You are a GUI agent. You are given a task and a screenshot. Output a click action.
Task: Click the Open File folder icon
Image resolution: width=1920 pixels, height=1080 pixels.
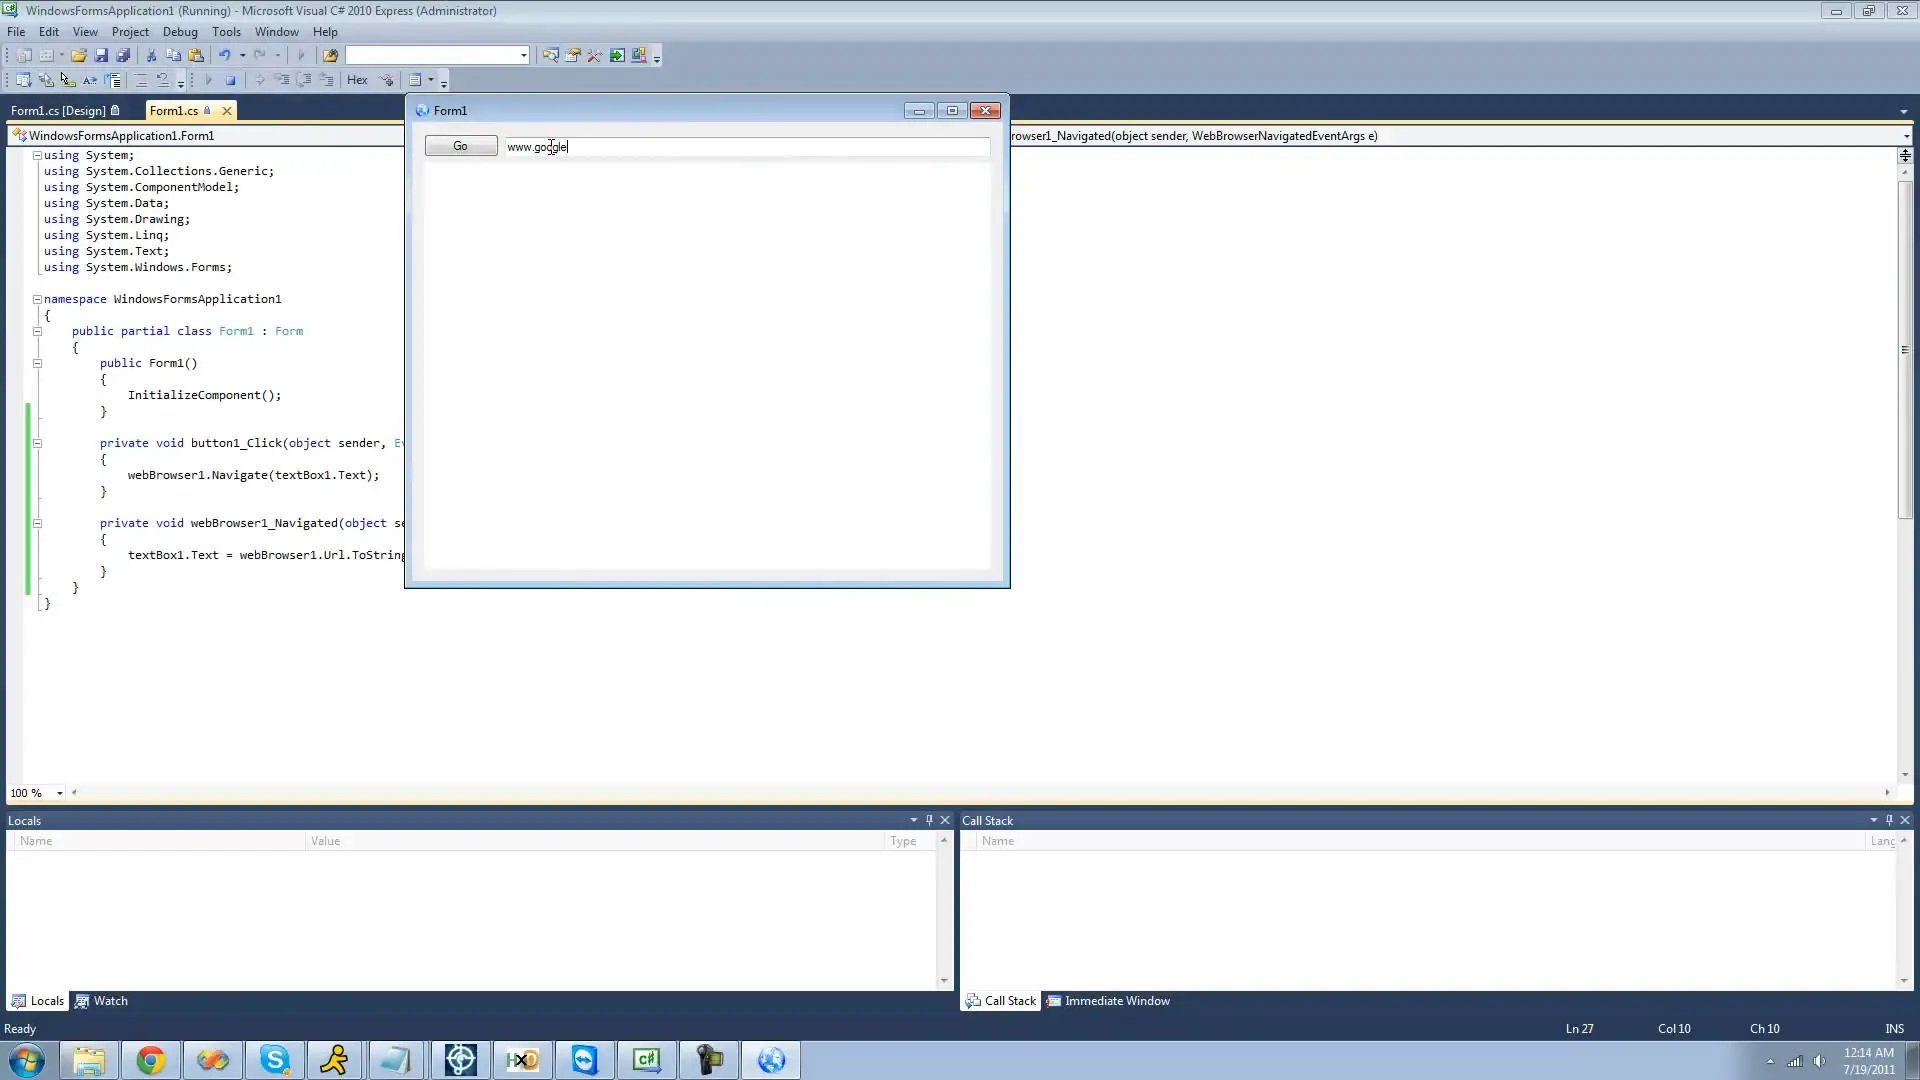click(x=78, y=56)
